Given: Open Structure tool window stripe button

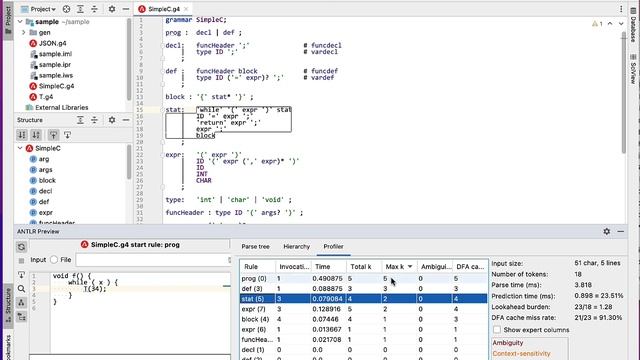Looking at the screenshot, I should (x=8, y=306).
